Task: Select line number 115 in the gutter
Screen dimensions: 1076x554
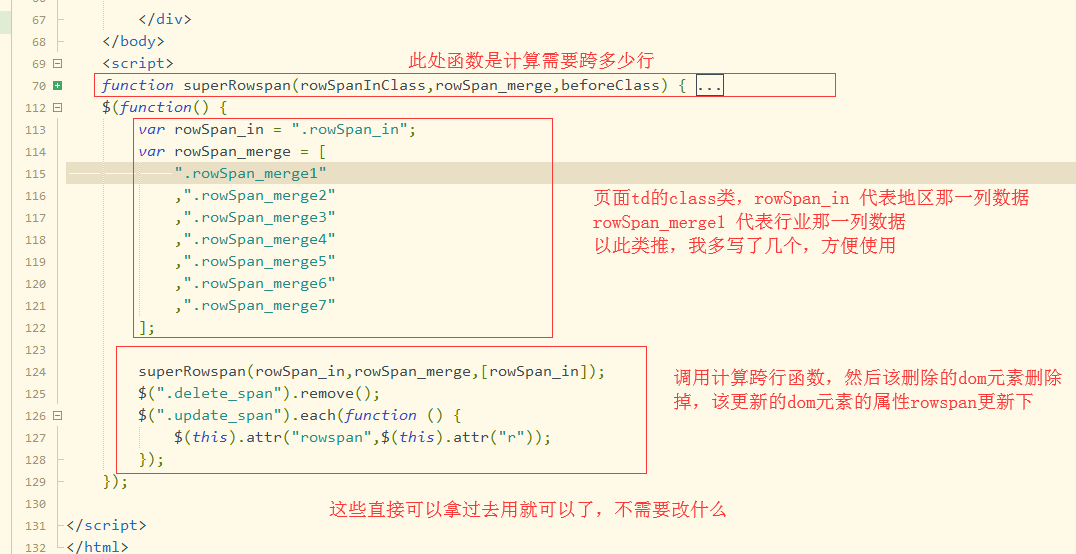Action: click(x=34, y=174)
